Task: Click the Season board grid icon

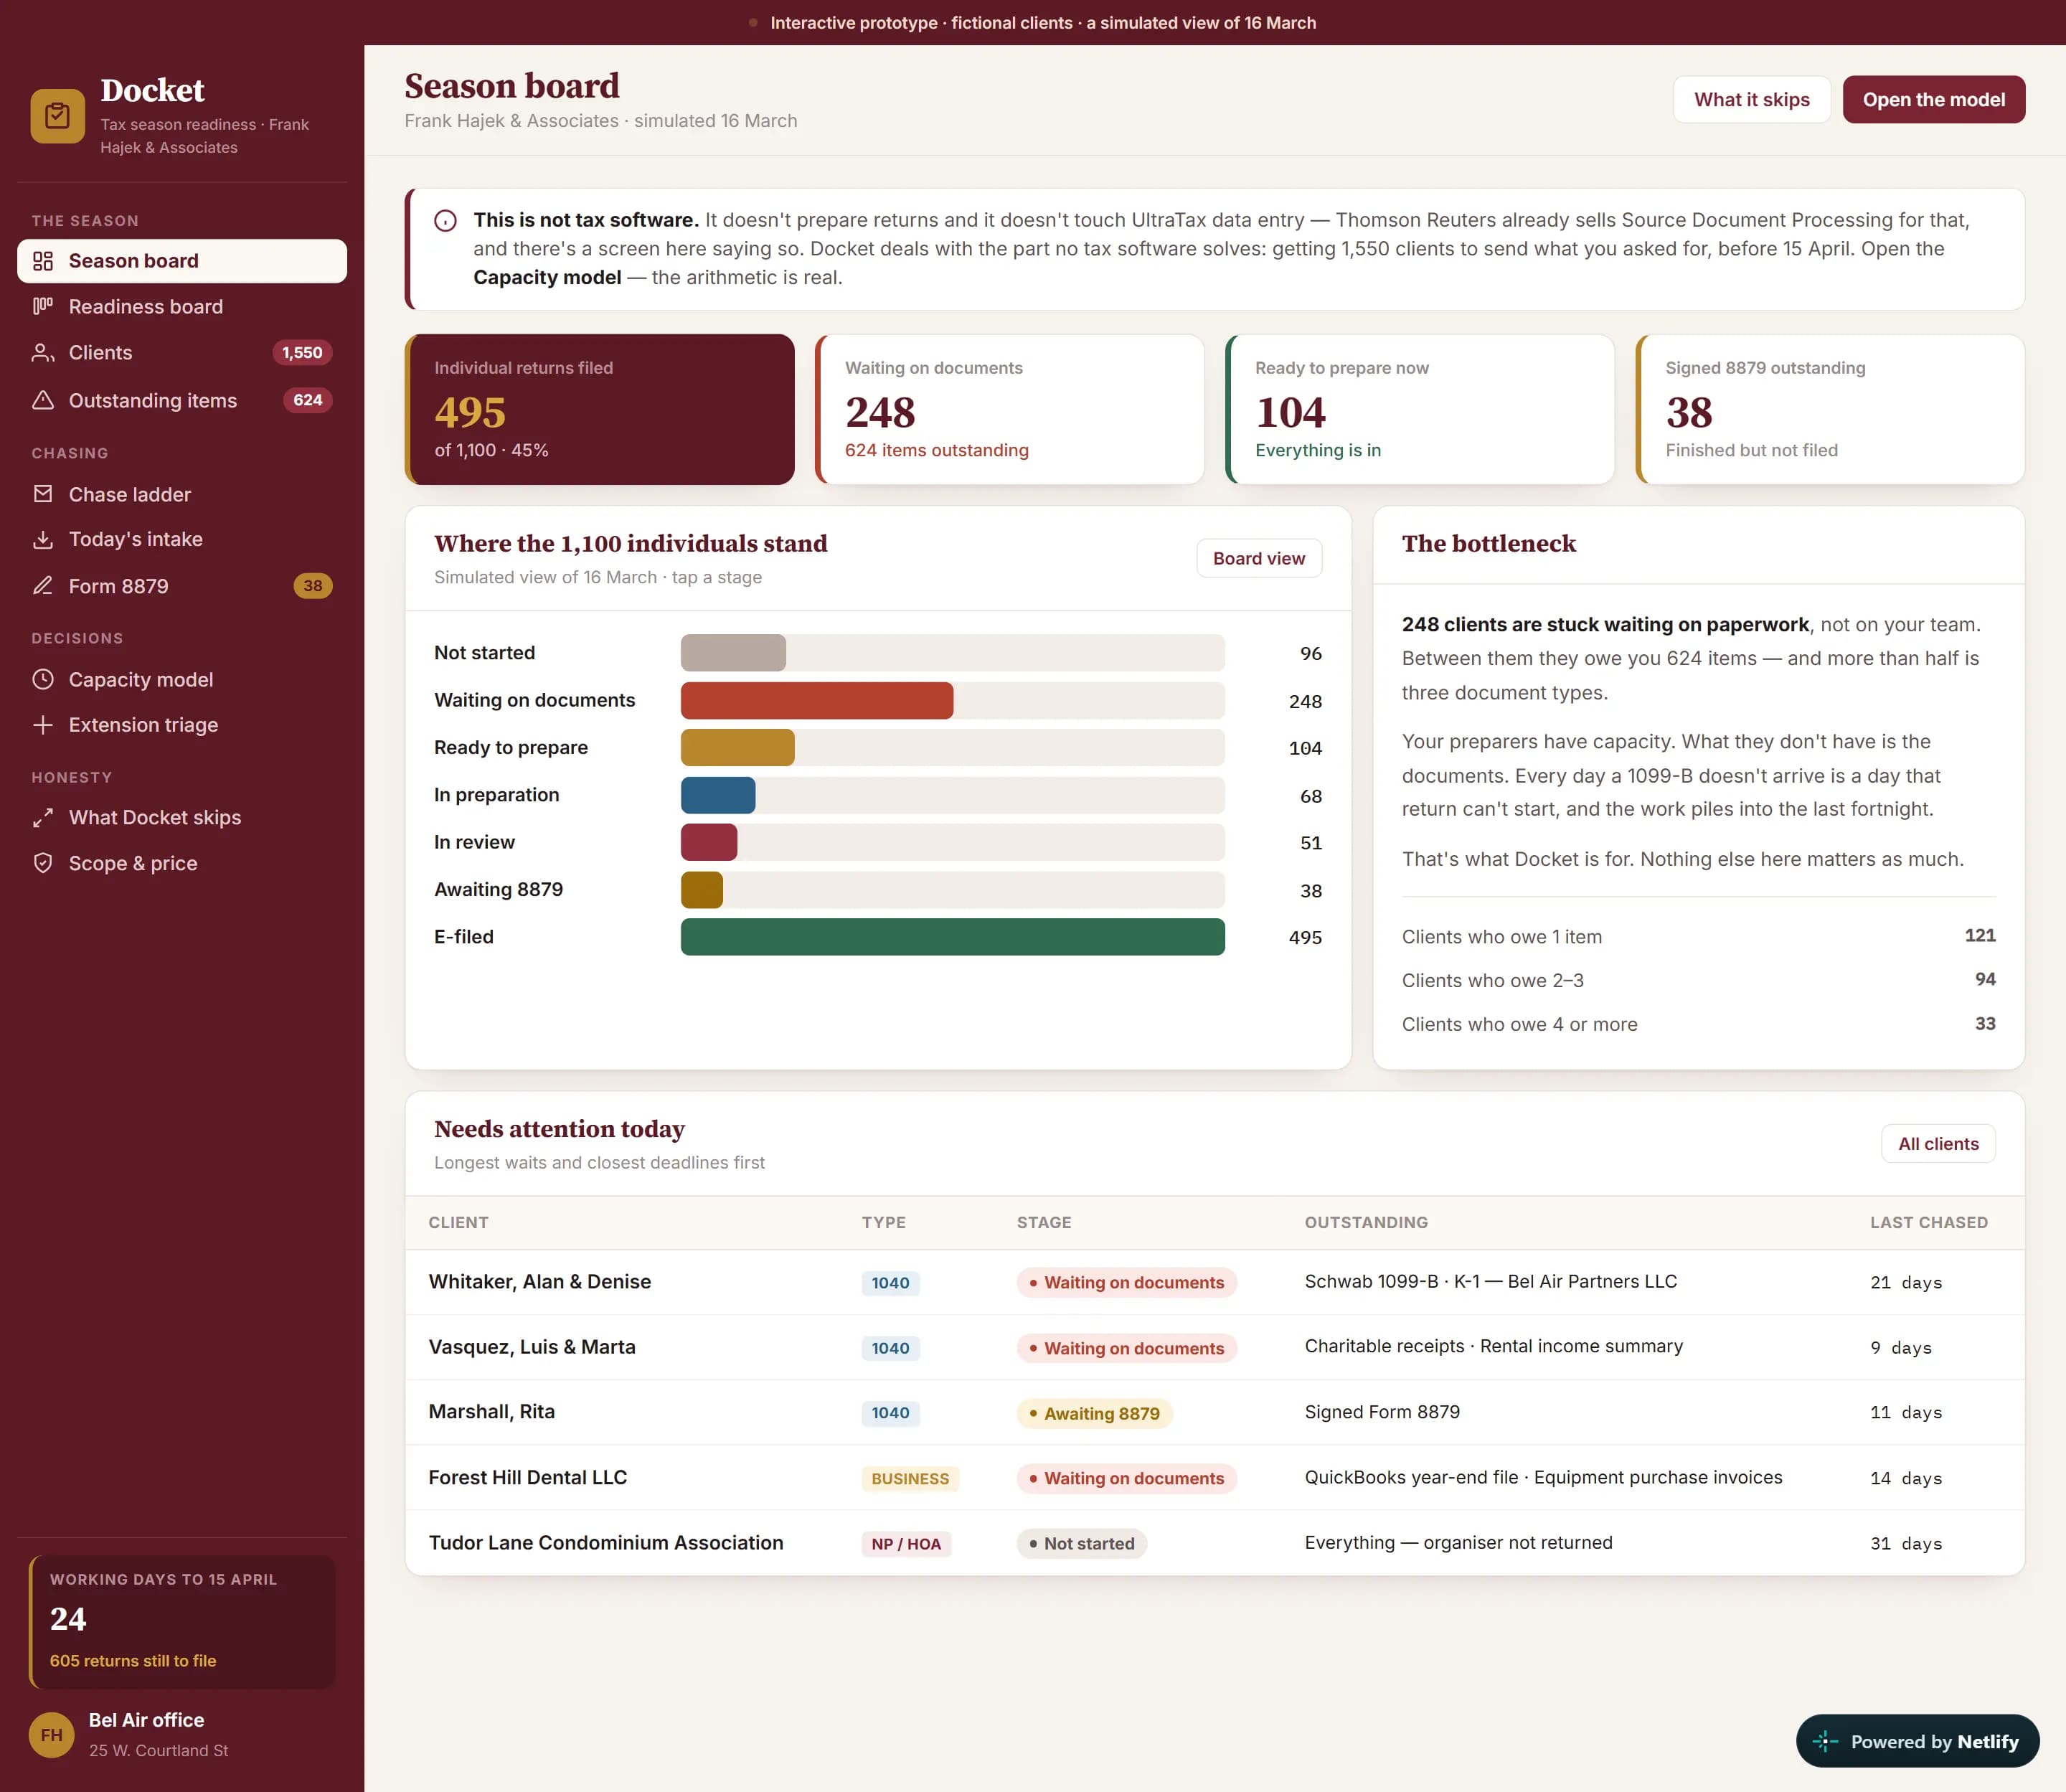Action: point(43,261)
